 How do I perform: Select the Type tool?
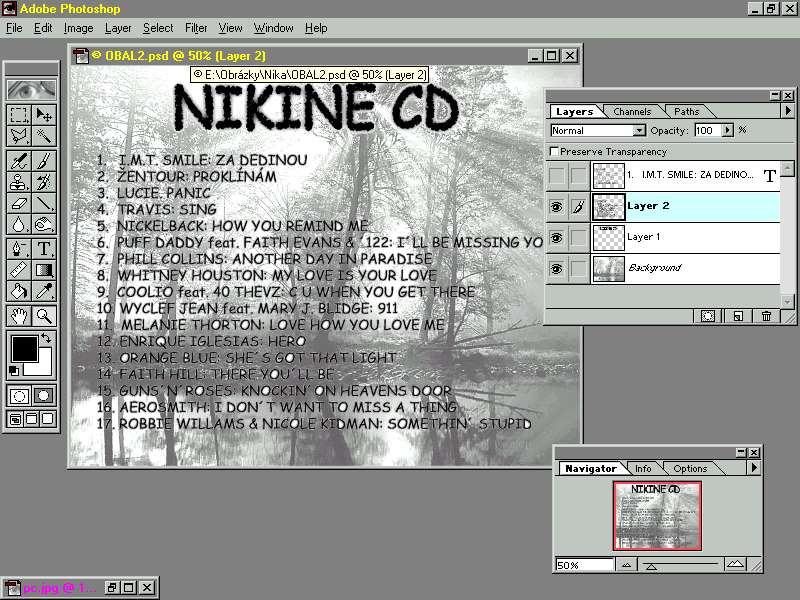[44, 249]
